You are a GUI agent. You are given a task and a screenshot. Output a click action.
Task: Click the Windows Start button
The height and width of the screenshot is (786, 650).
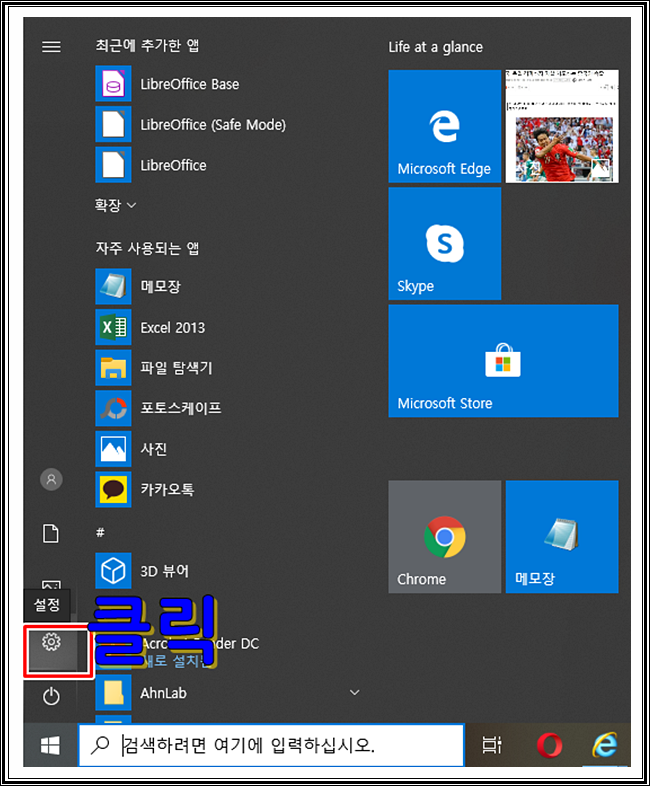pyautogui.click(x=50, y=745)
